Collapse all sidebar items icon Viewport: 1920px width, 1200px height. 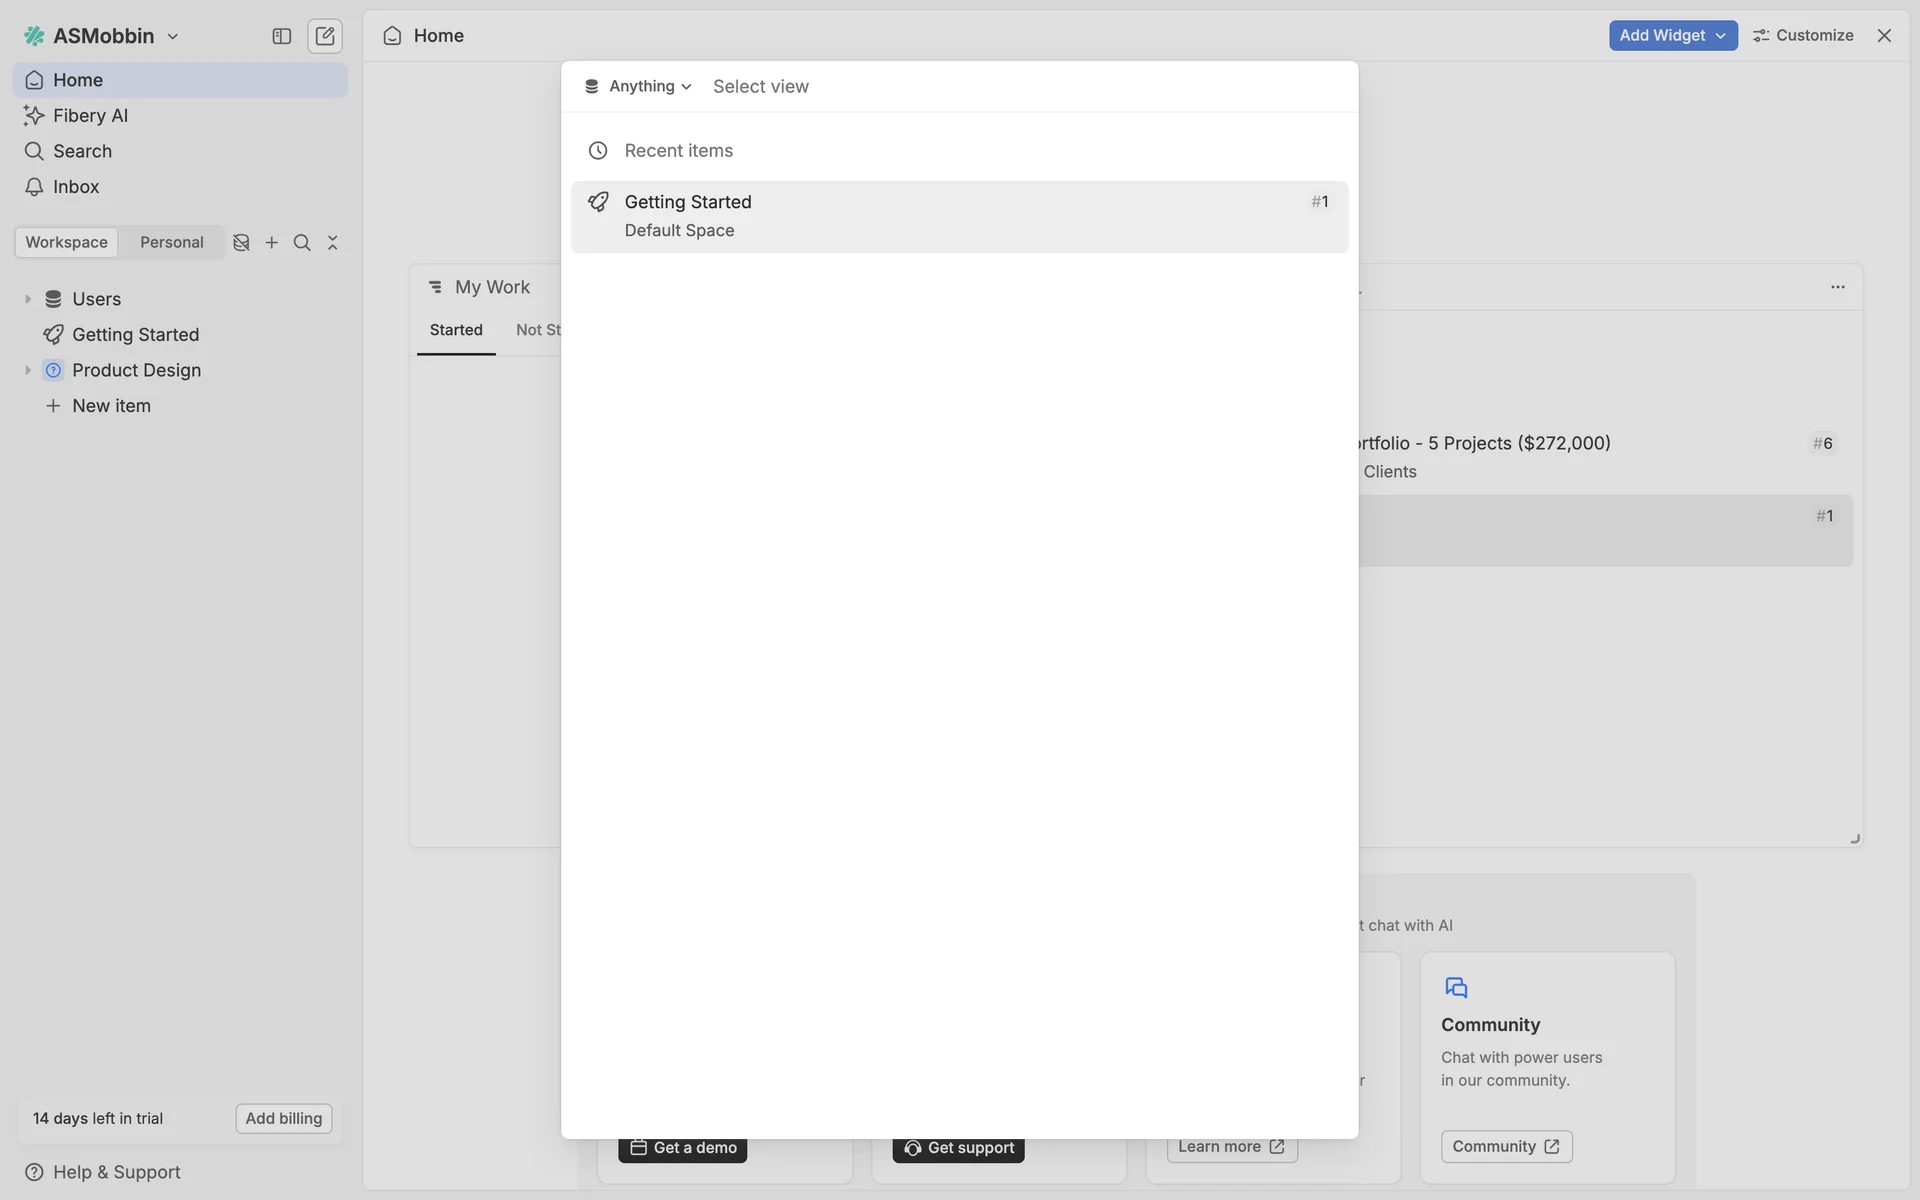pyautogui.click(x=333, y=243)
